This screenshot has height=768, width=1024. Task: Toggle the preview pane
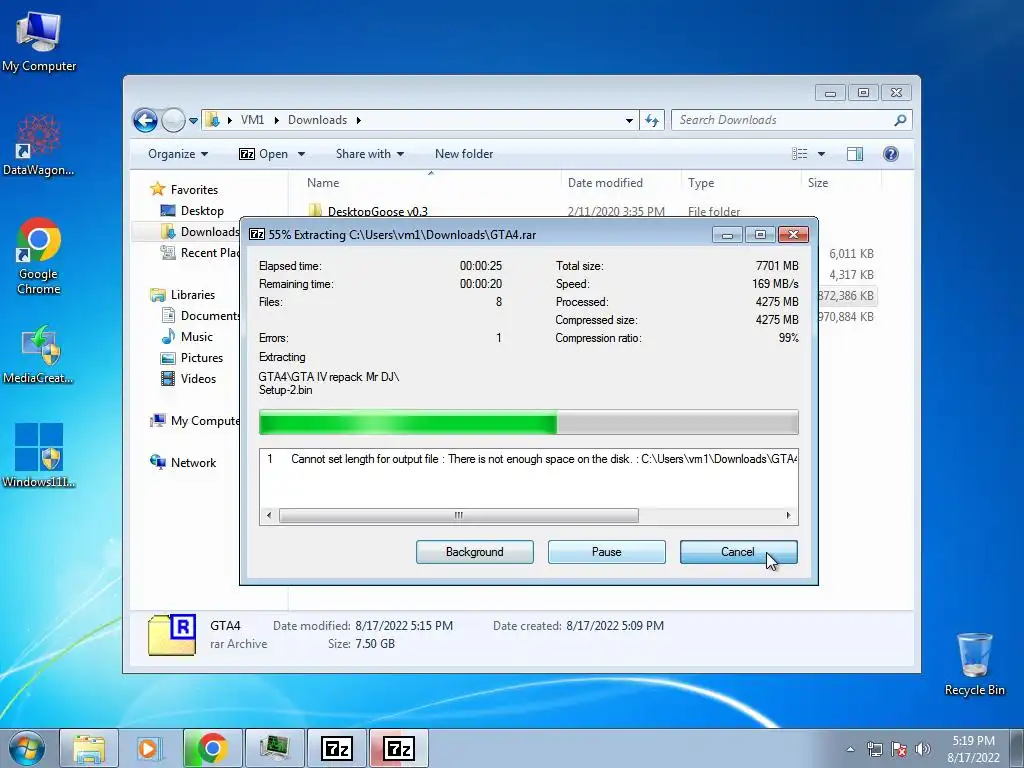(x=855, y=154)
